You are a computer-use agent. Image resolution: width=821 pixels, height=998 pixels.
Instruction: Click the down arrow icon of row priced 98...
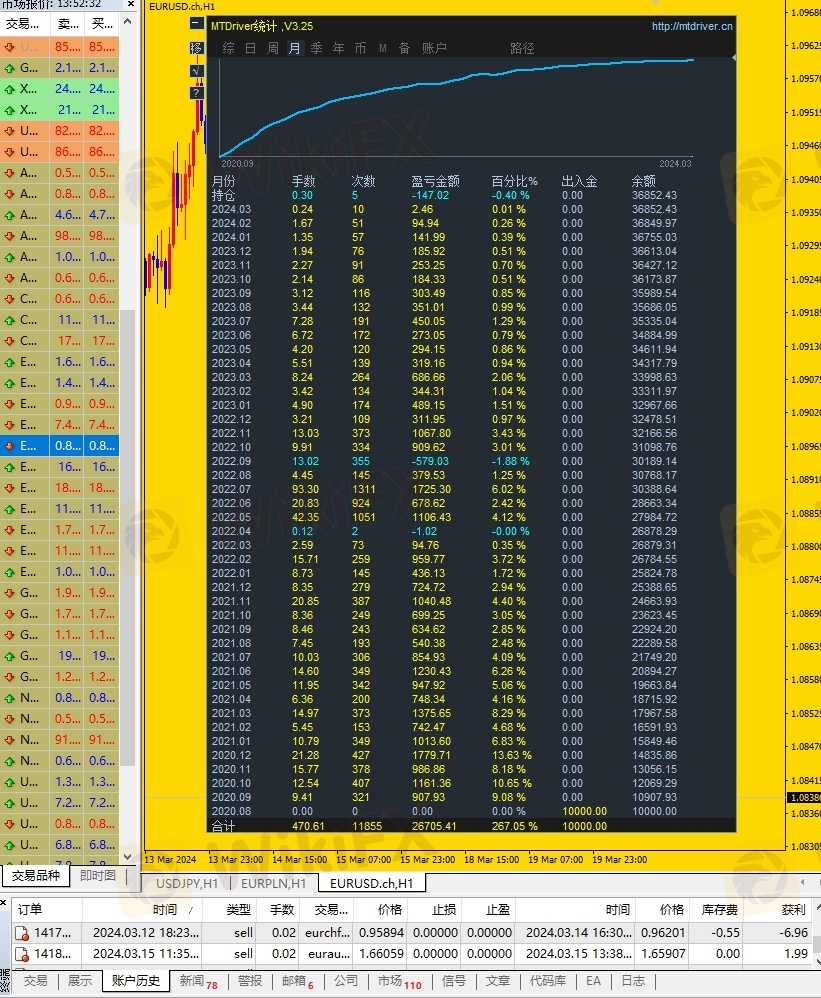(x=10, y=236)
